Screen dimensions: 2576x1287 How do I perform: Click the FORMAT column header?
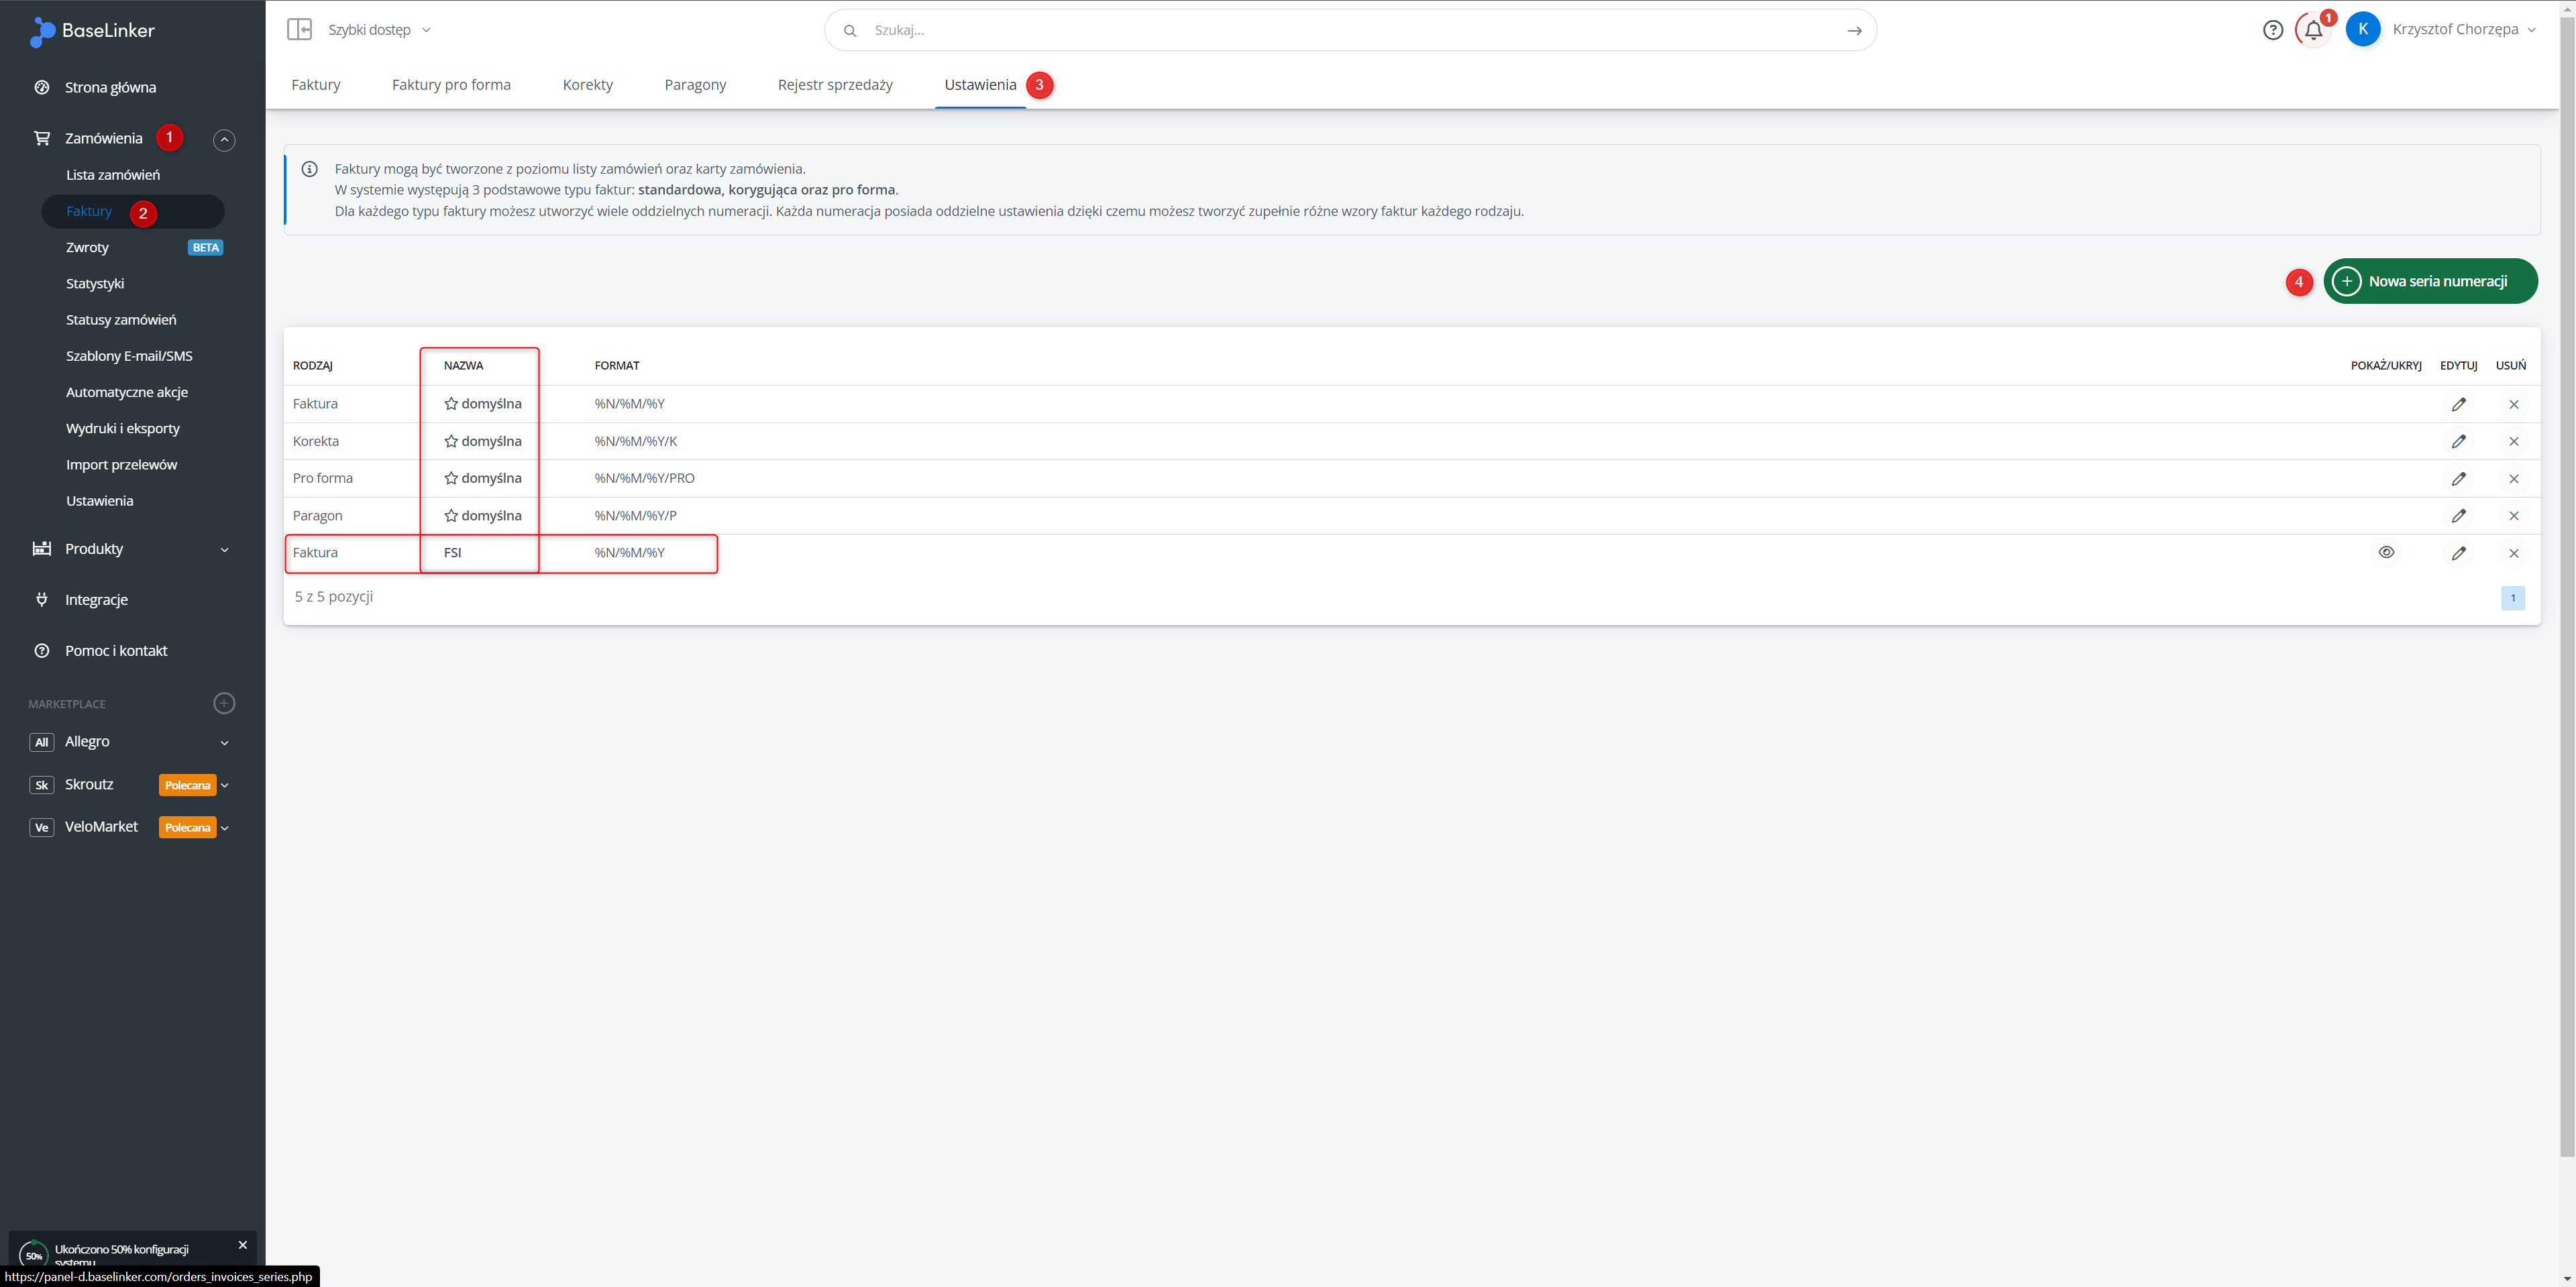(616, 366)
